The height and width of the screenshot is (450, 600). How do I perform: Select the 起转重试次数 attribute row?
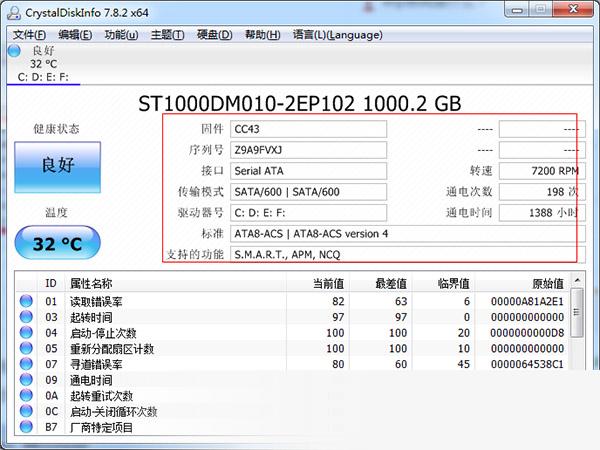coord(293,396)
